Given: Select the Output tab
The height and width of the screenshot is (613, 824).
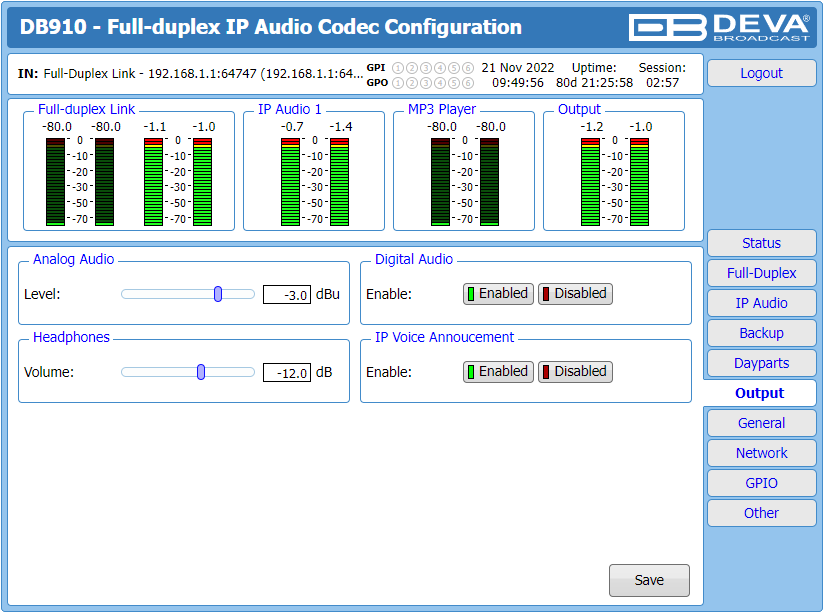Looking at the screenshot, I should coord(759,393).
